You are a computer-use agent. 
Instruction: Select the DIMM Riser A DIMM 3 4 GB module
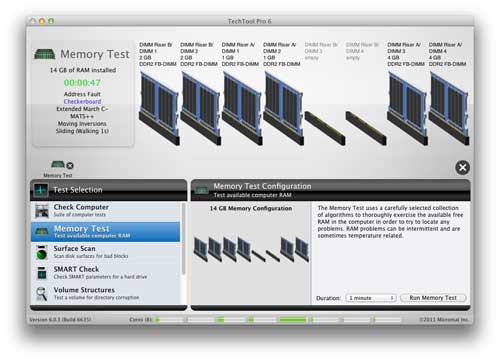coord(407,109)
